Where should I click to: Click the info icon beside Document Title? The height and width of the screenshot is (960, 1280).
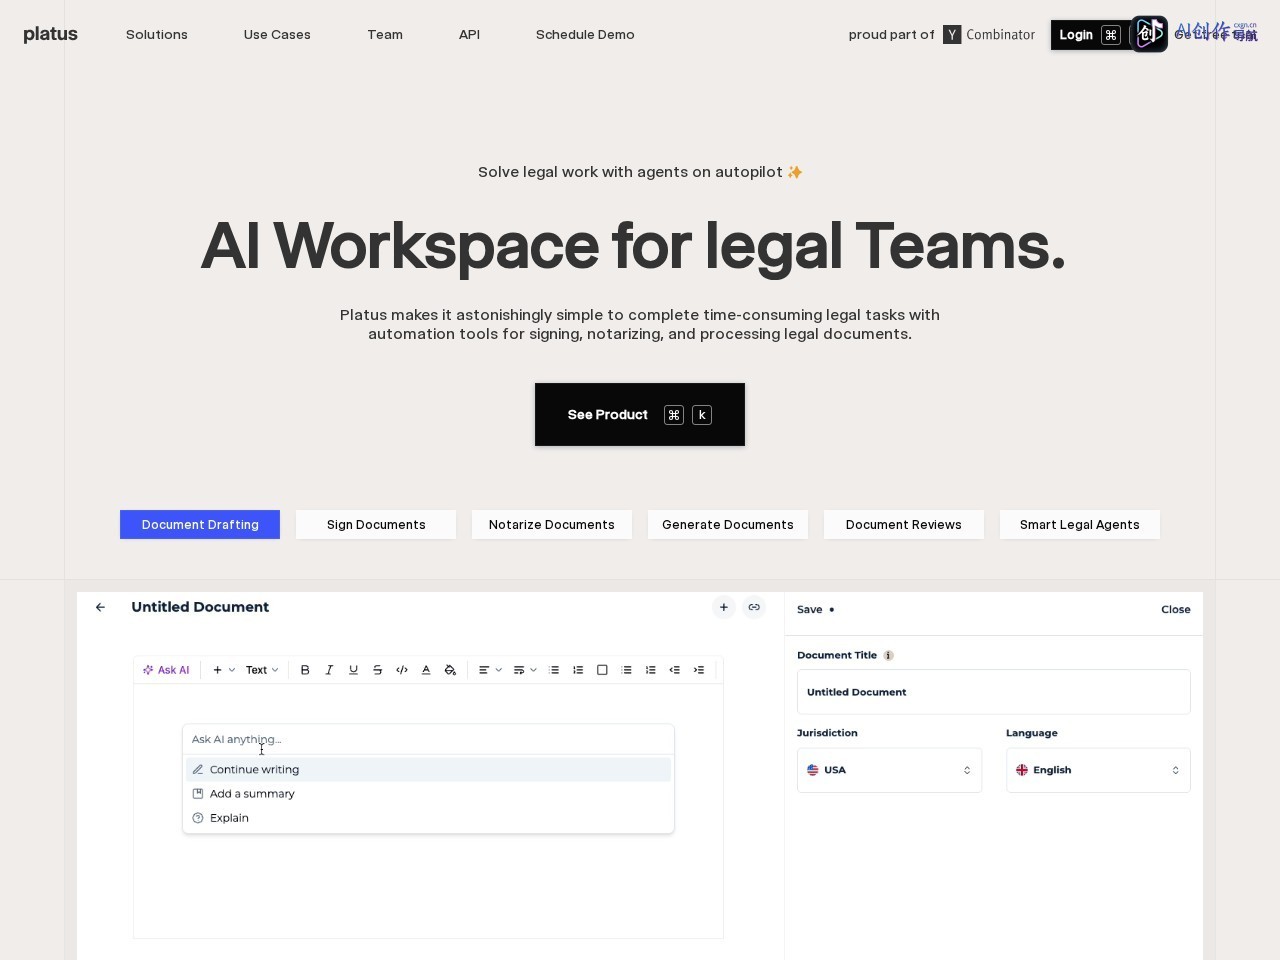pyautogui.click(x=888, y=655)
